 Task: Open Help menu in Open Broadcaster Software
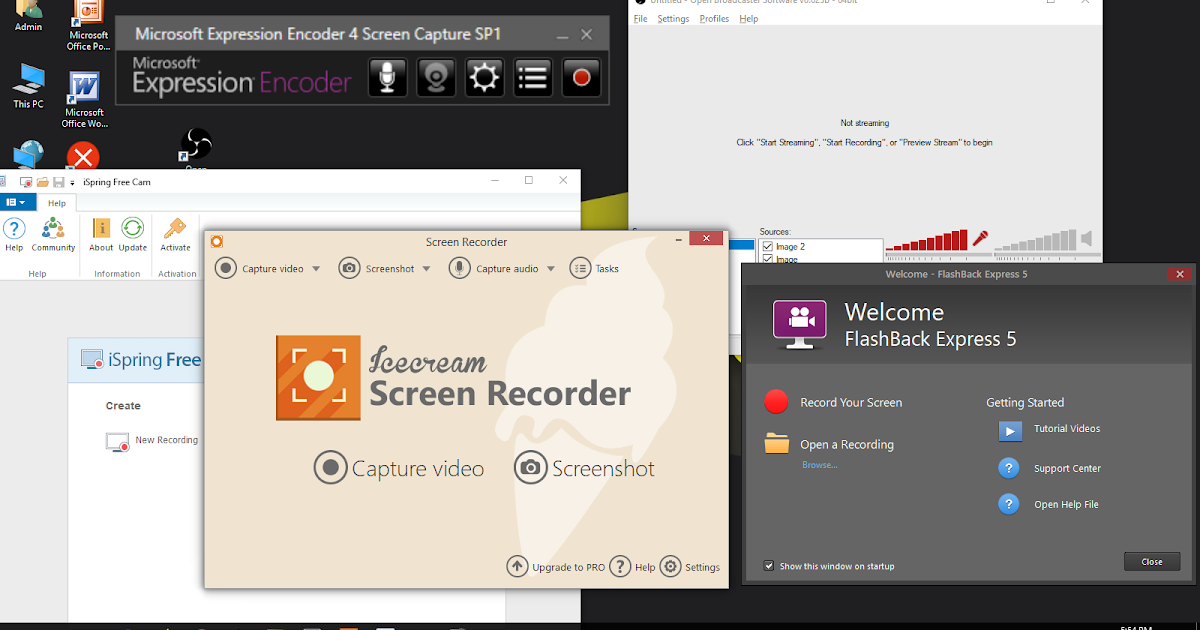[748, 19]
